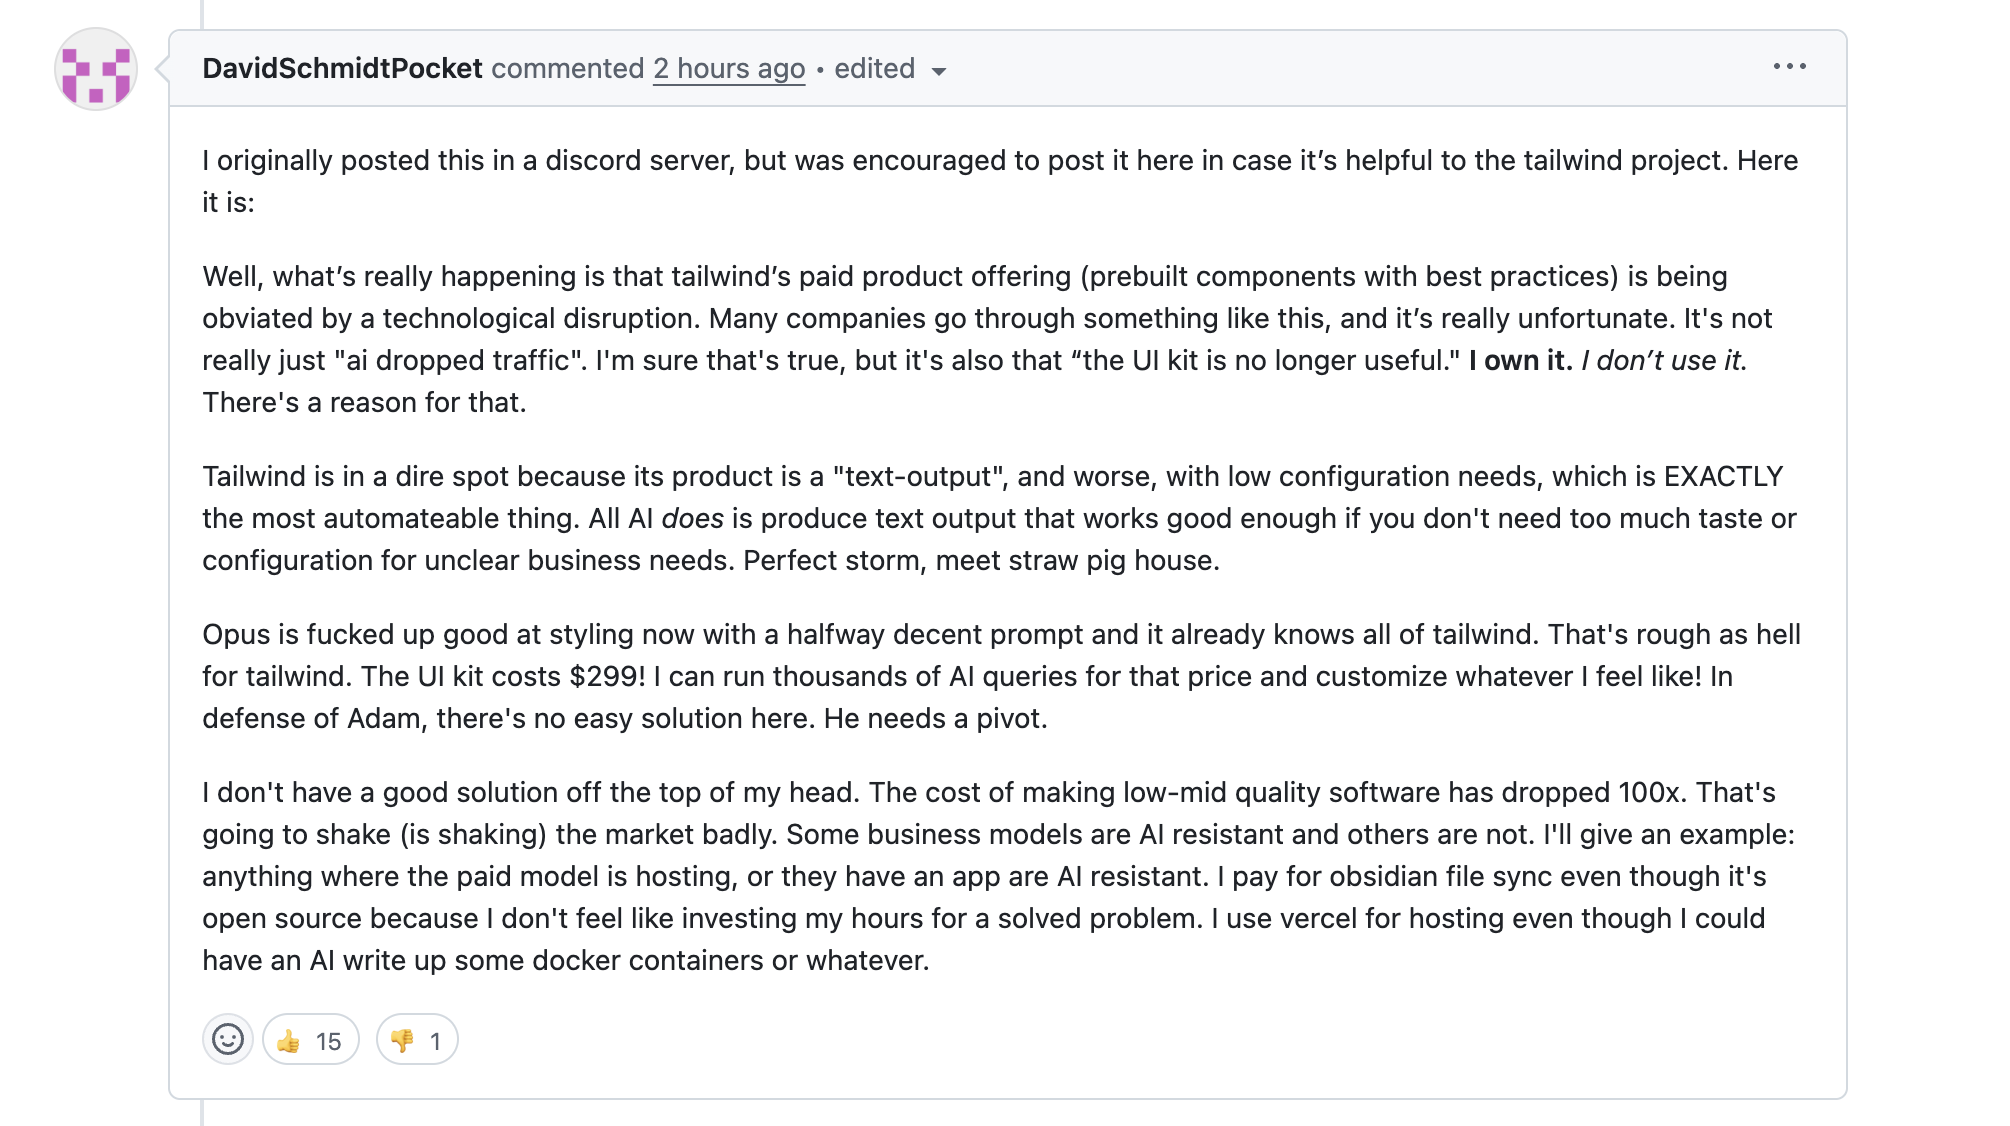The width and height of the screenshot is (2010, 1126).
Task: Click the italic "I don't use it" text
Action: coord(1661,360)
